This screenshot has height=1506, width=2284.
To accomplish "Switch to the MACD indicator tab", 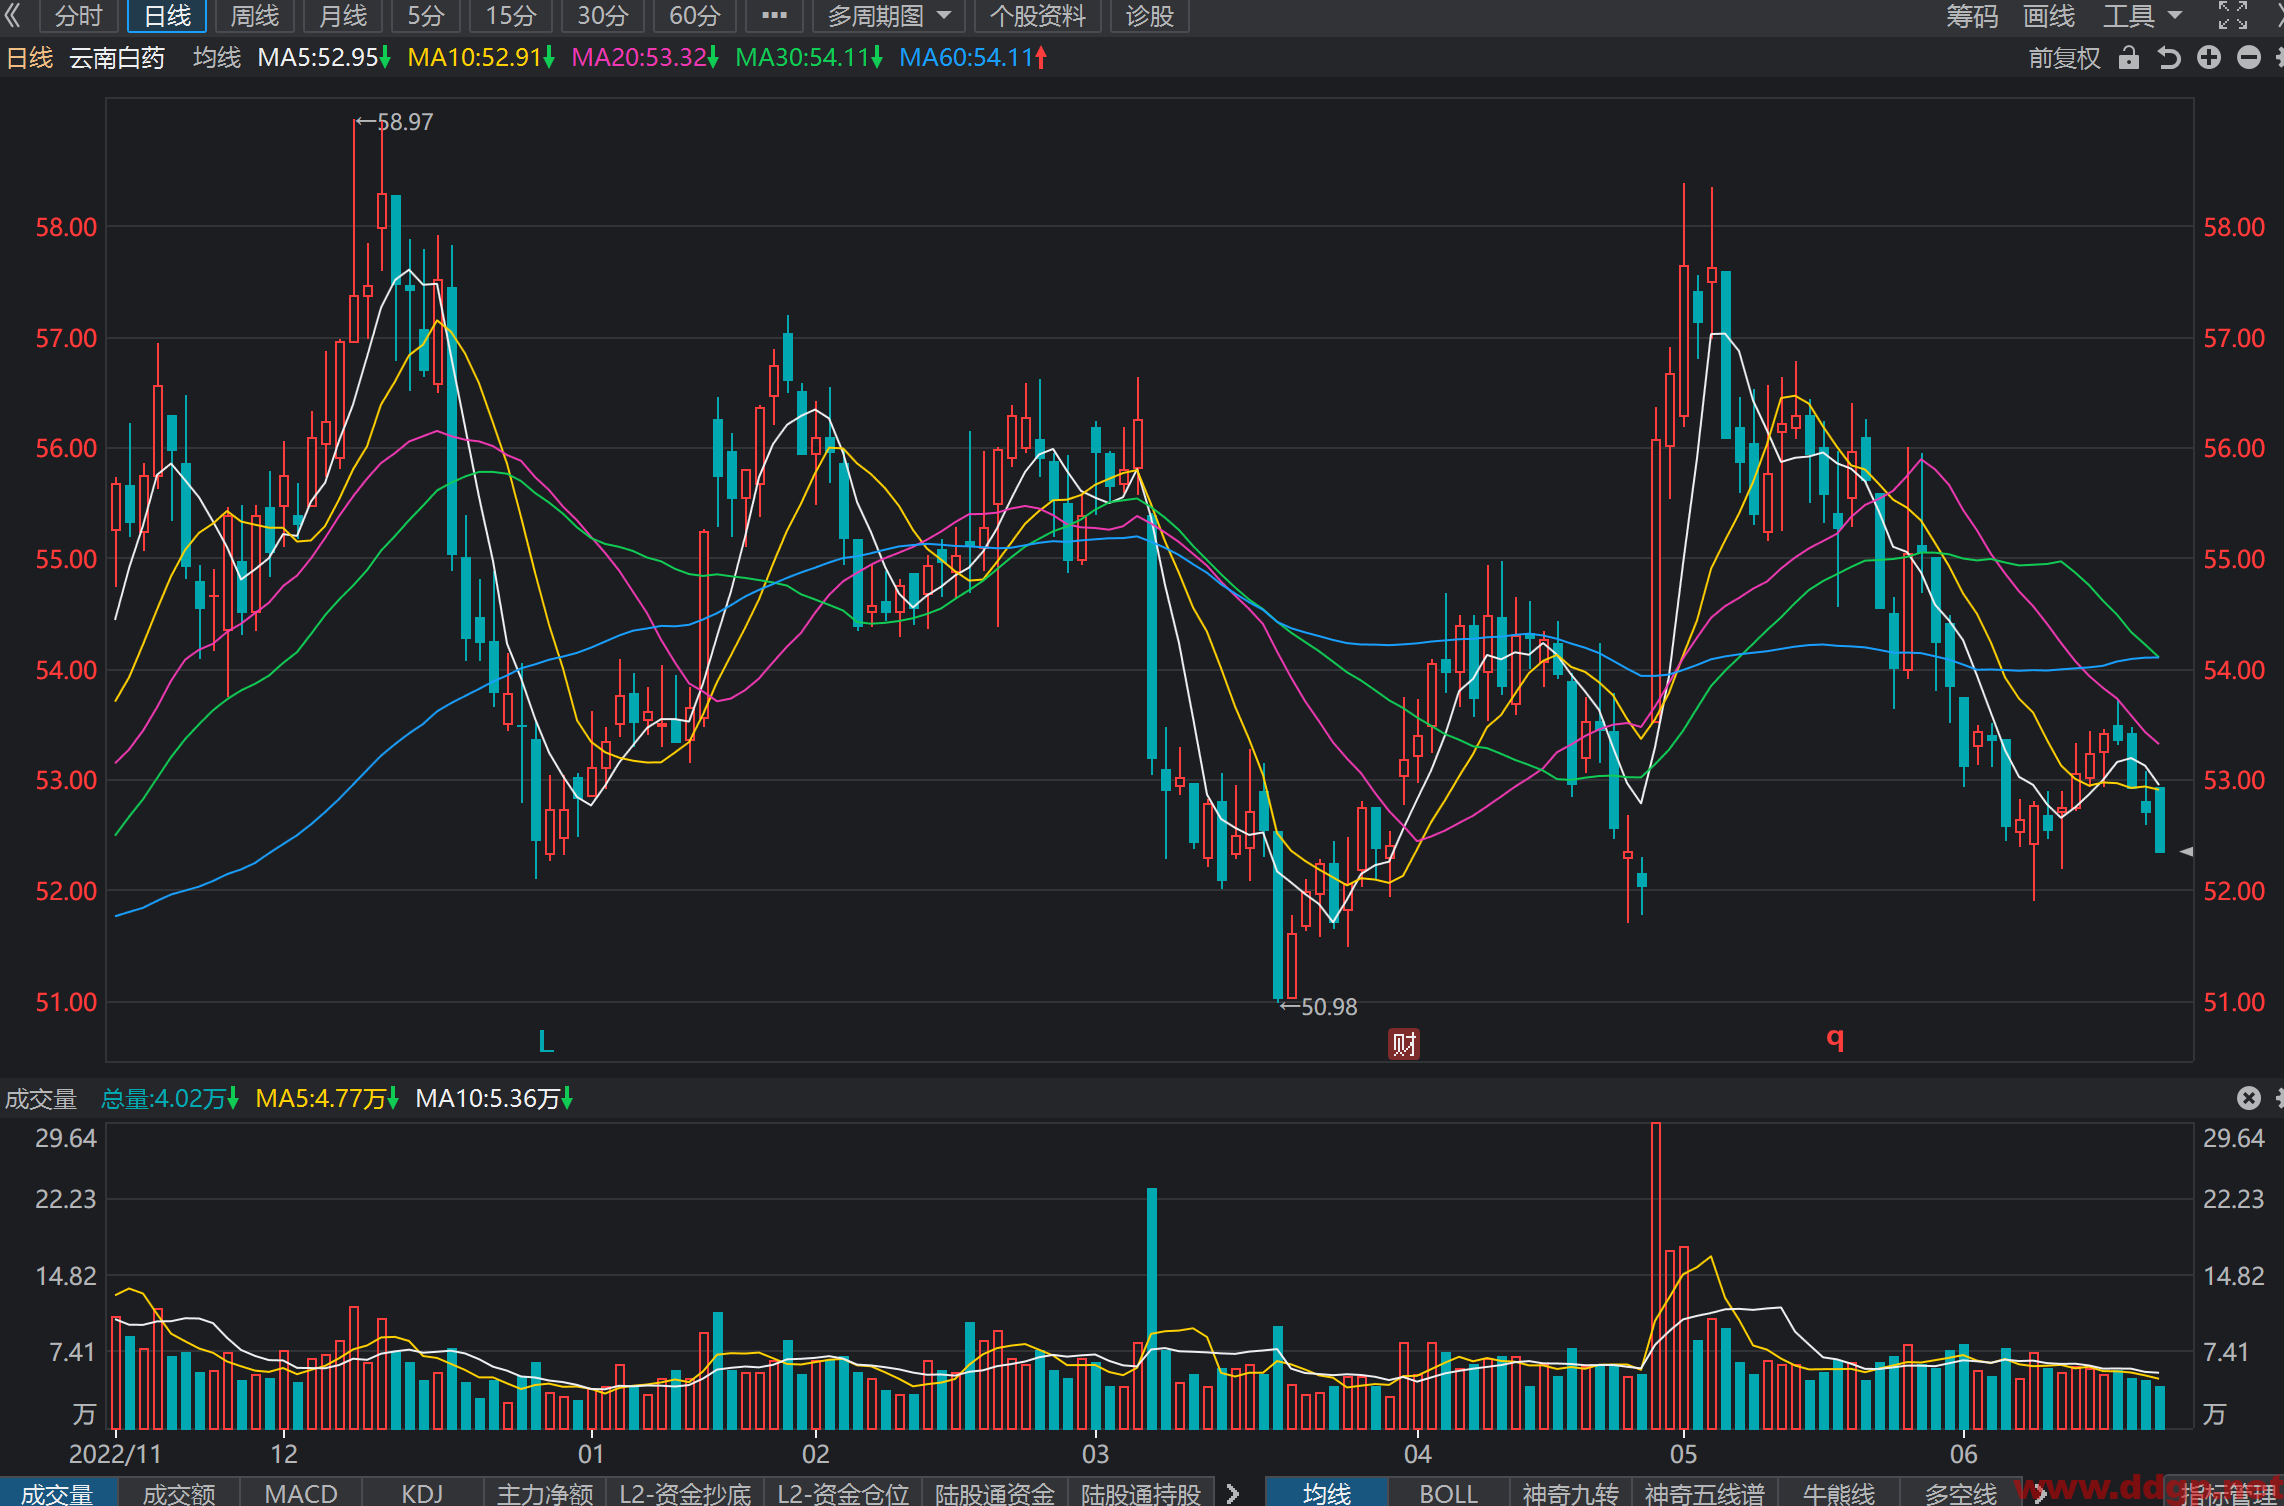I will [x=301, y=1493].
